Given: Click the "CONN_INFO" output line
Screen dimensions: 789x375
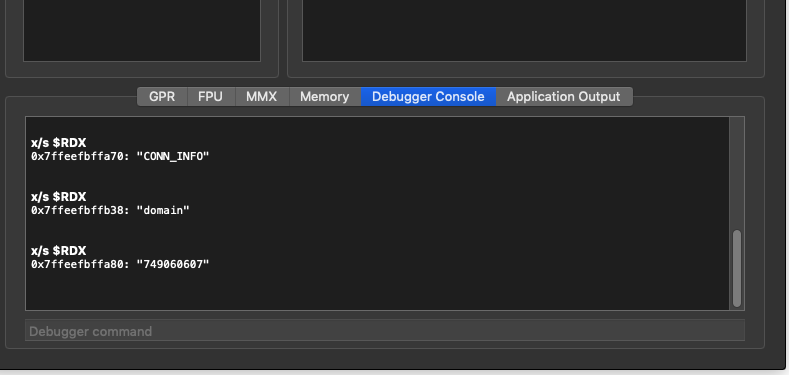Looking at the screenshot, I should point(120,157).
